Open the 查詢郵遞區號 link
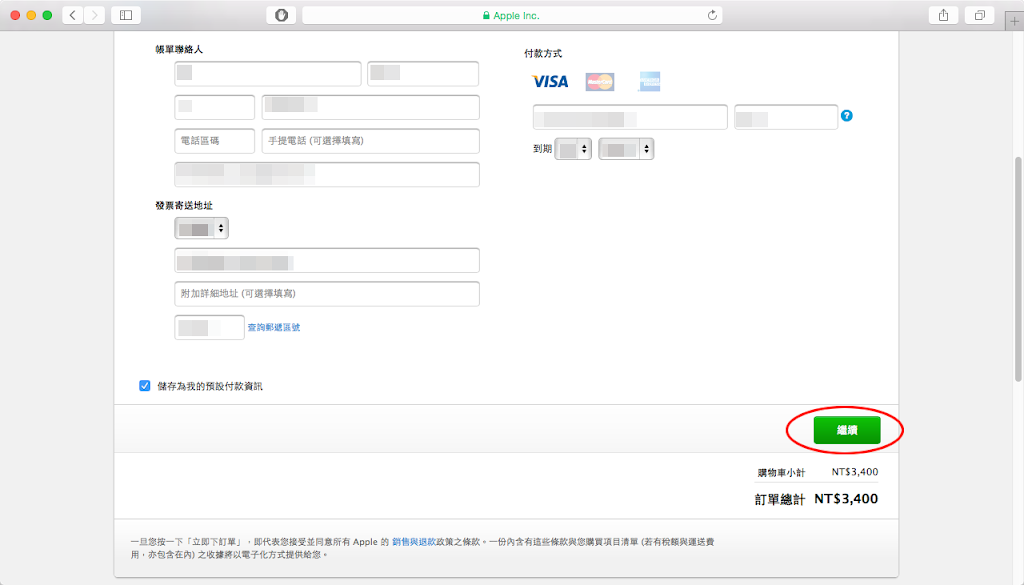Screen dimensions: 1024x585 [x=273, y=327]
